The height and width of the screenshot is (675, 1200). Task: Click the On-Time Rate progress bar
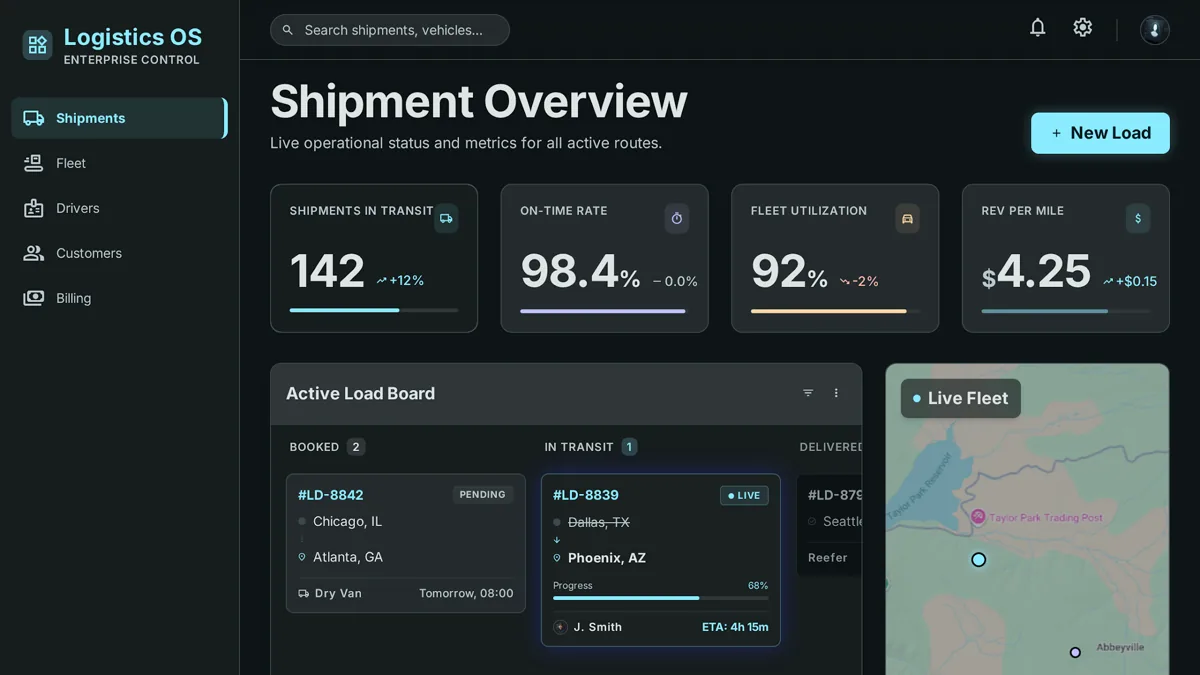pyautogui.click(x=604, y=311)
